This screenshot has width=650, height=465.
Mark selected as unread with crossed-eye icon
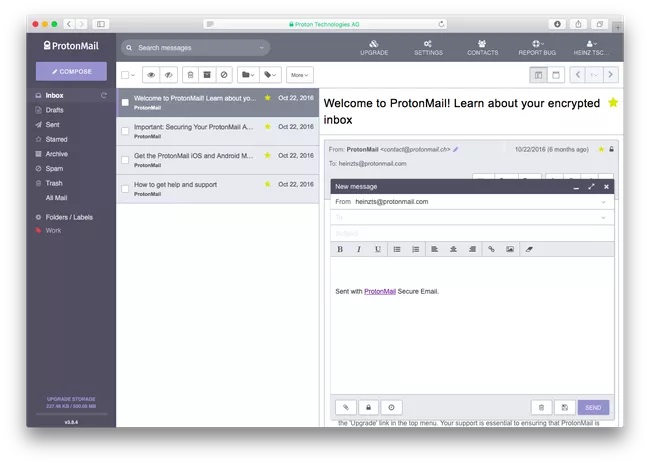pos(169,75)
